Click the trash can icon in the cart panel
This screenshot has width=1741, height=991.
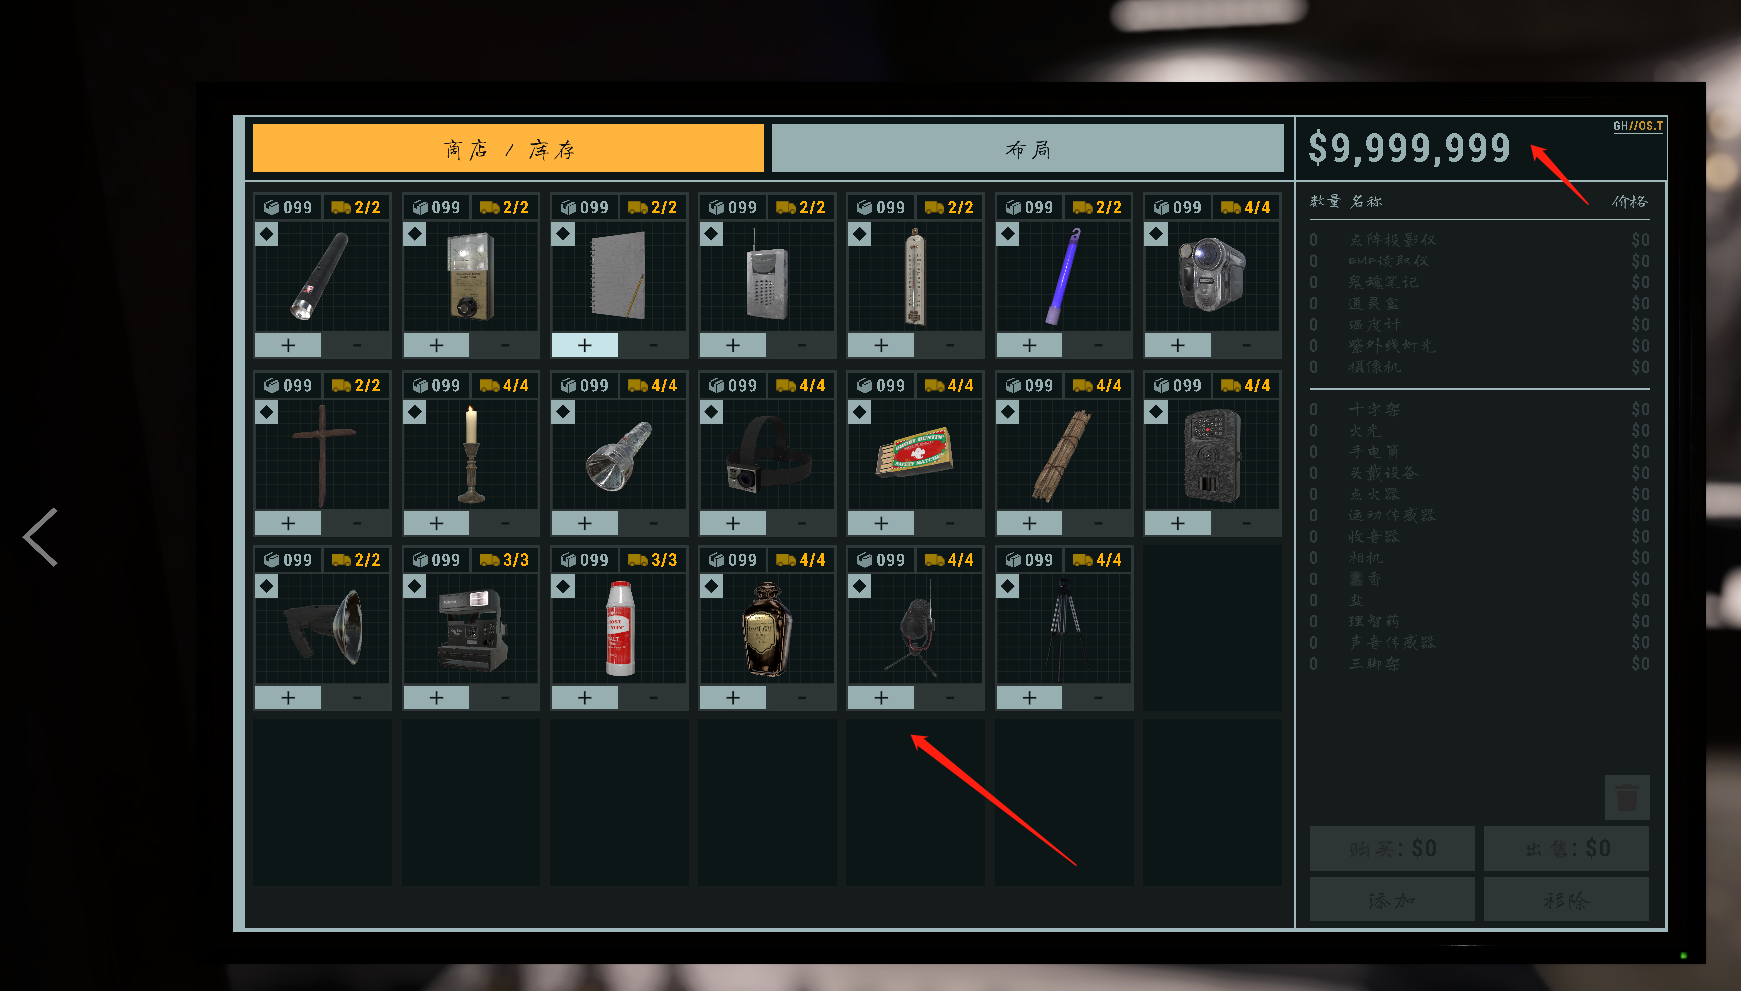1627,797
